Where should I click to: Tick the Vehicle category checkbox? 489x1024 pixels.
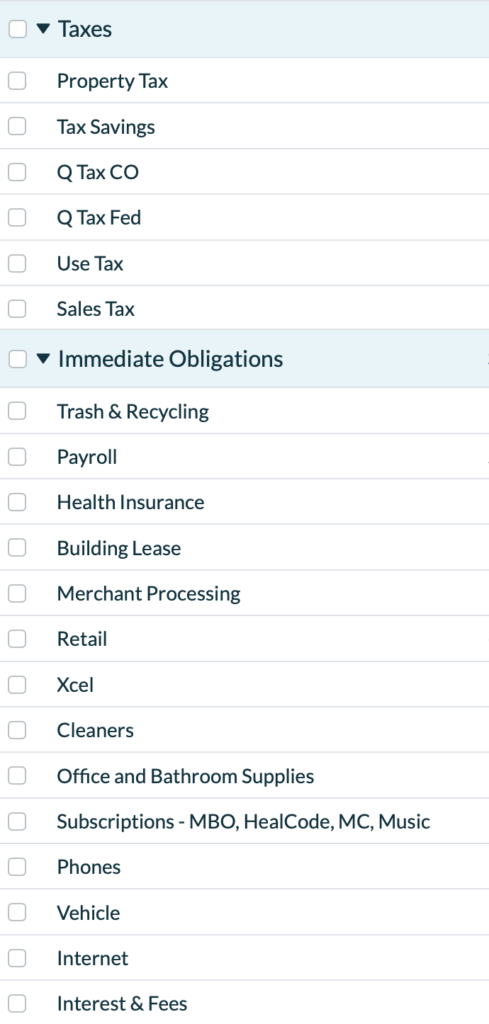pyautogui.click(x=17, y=912)
